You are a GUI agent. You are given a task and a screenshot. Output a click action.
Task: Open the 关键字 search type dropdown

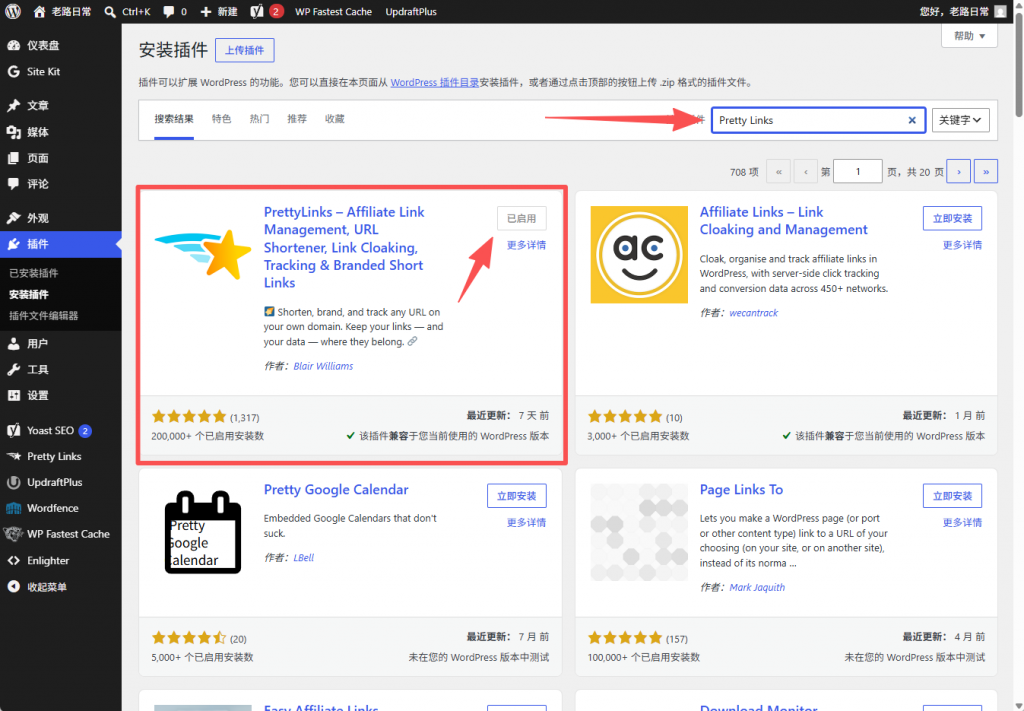(x=960, y=120)
